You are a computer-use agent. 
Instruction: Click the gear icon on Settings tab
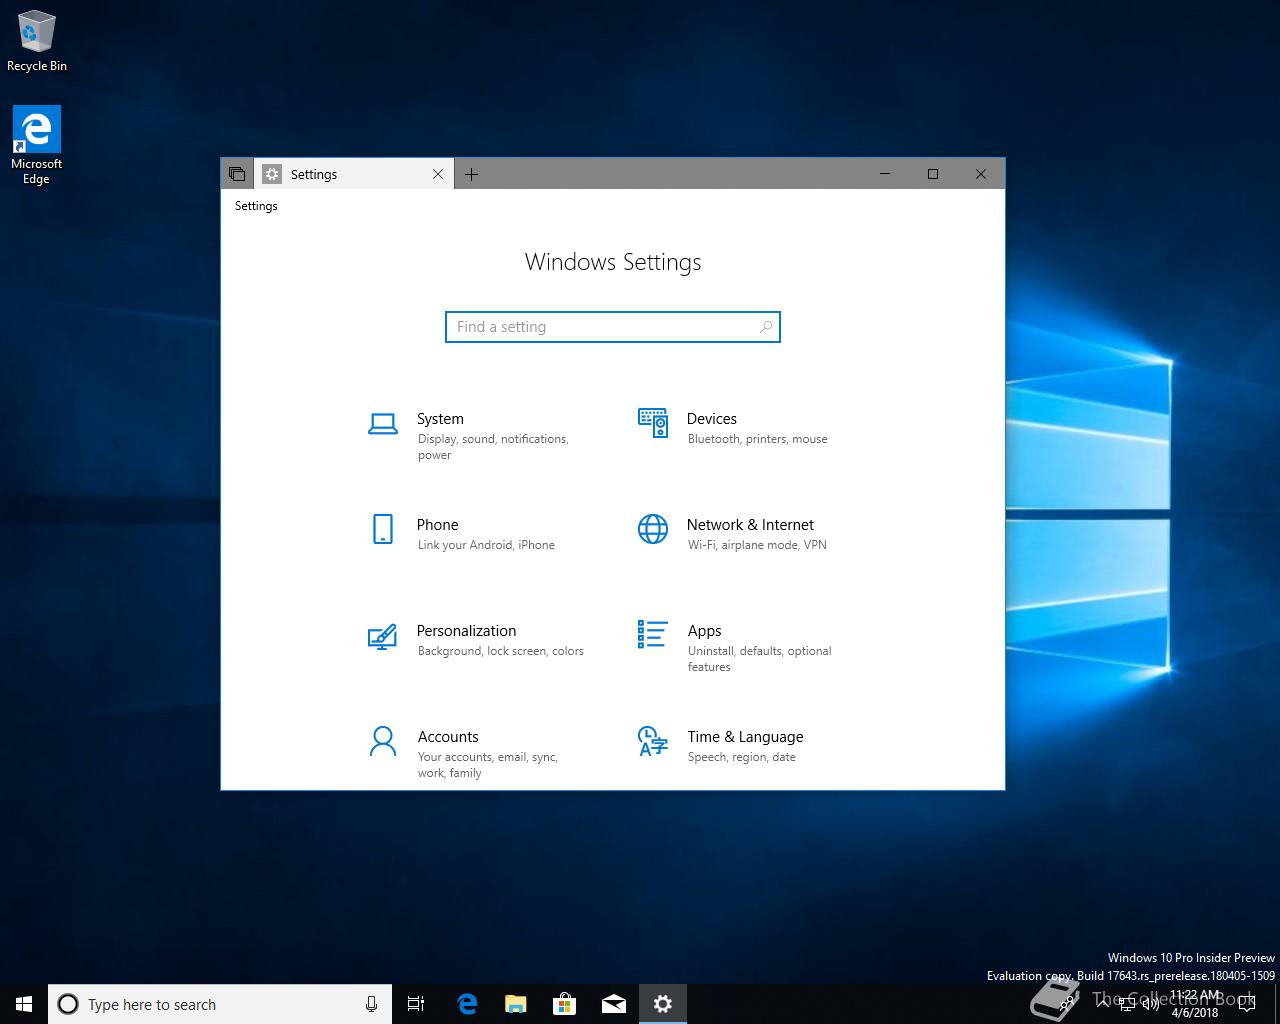point(272,174)
